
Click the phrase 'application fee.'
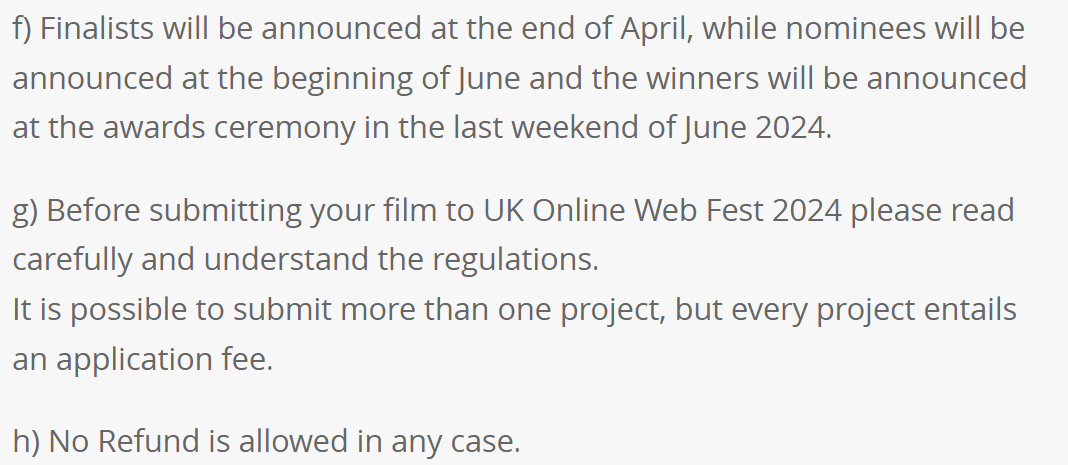point(164,359)
